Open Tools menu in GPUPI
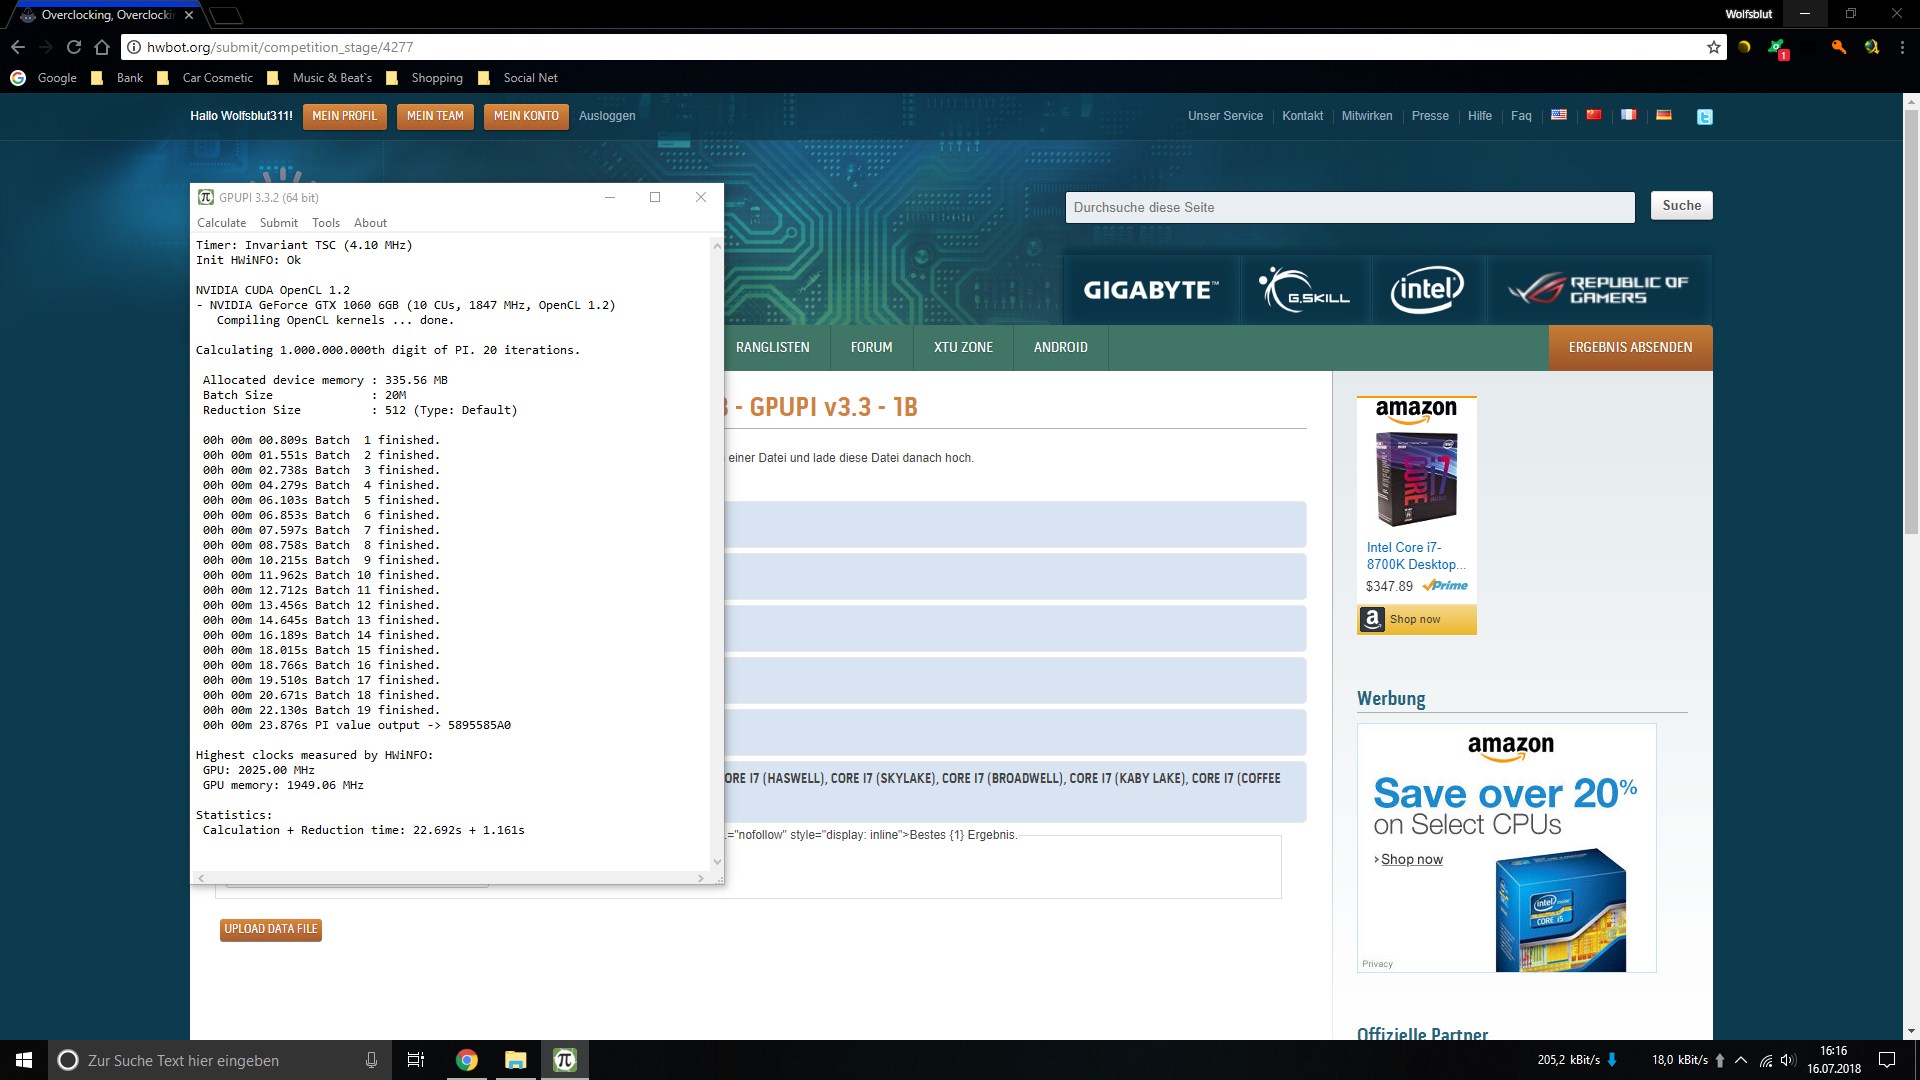Viewport: 1920px width, 1080px height. coord(326,223)
